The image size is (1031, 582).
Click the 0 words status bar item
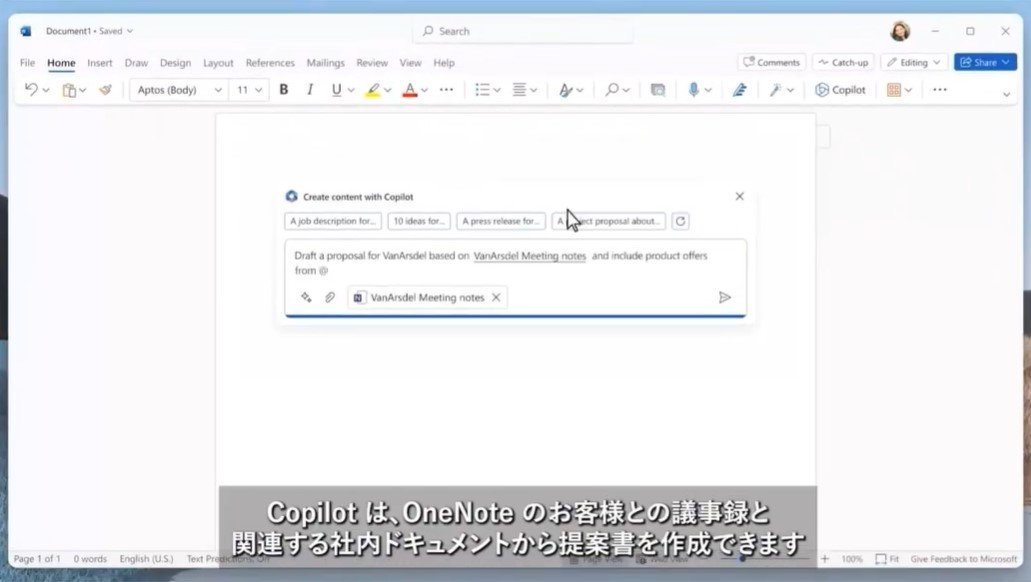(x=90, y=558)
